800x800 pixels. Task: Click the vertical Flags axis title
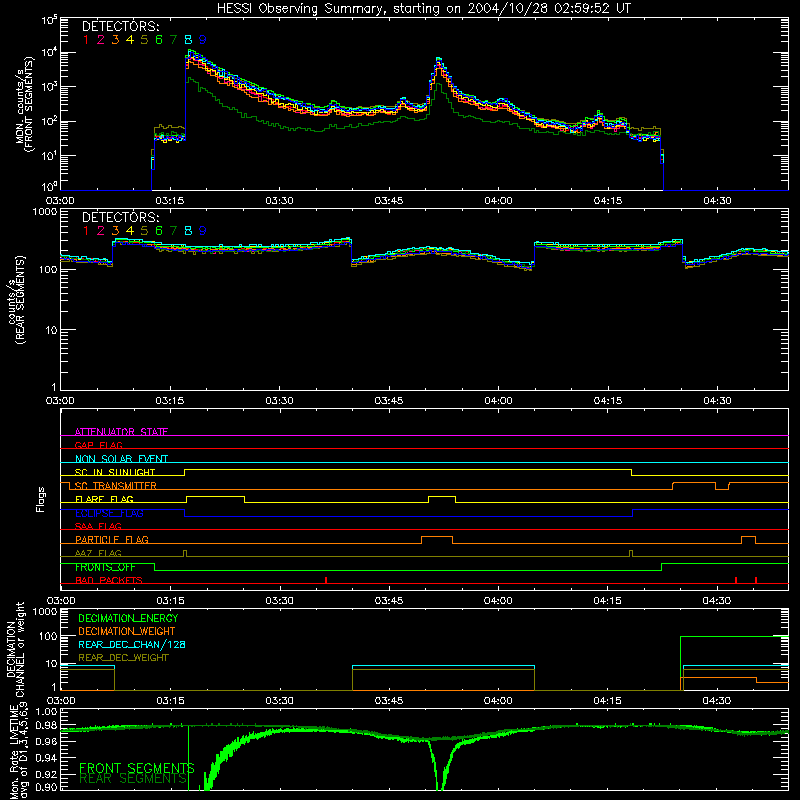[41, 499]
